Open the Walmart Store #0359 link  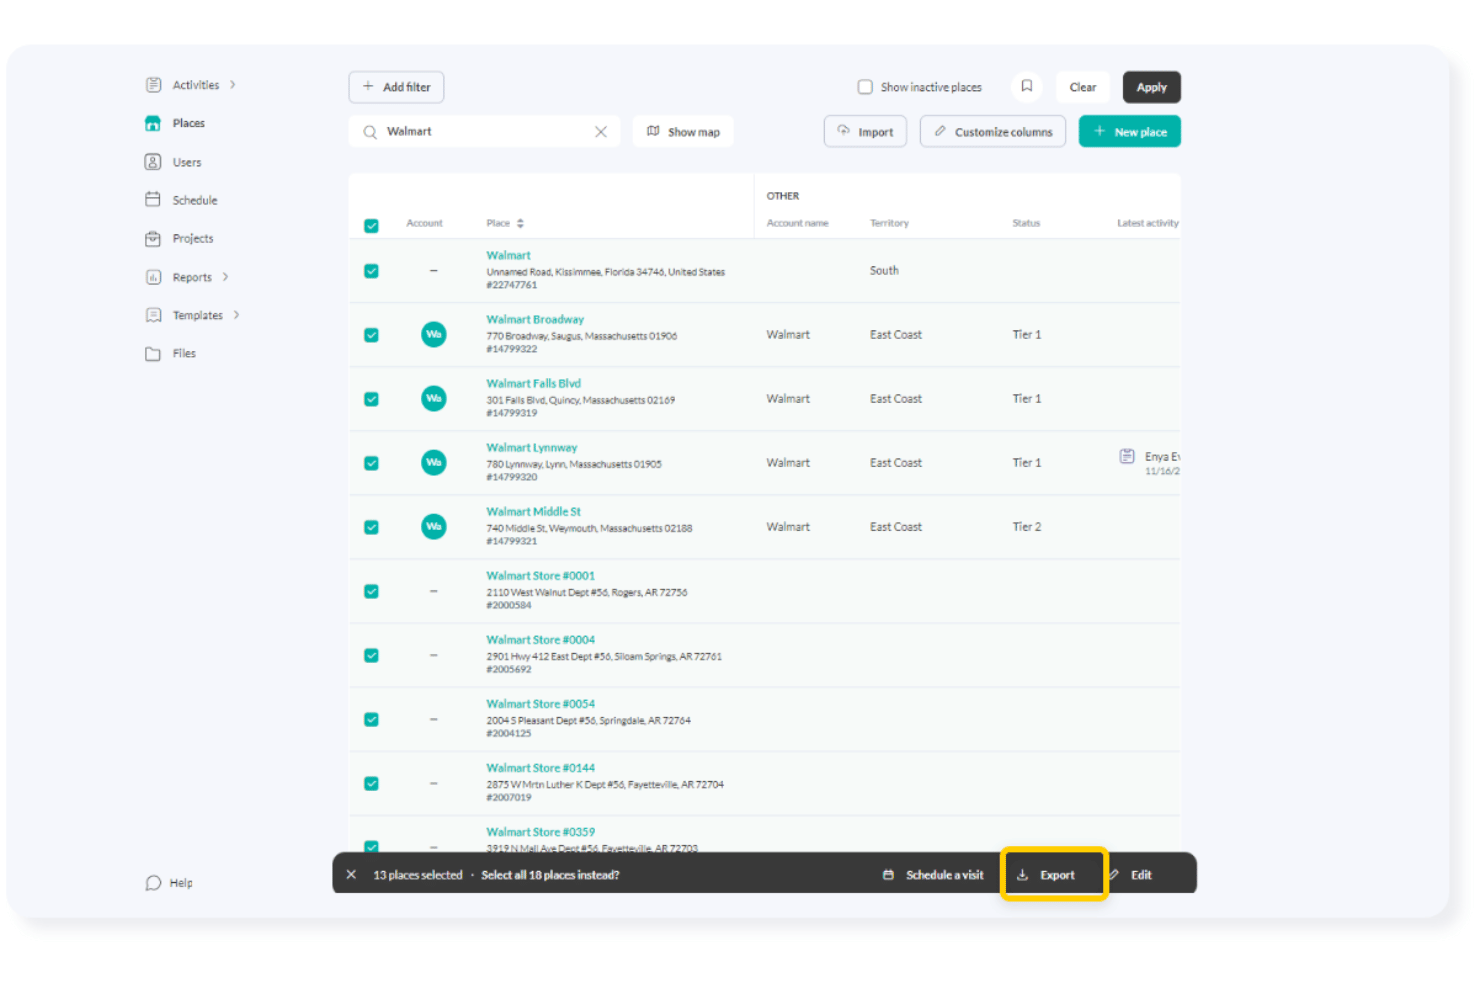tap(540, 832)
